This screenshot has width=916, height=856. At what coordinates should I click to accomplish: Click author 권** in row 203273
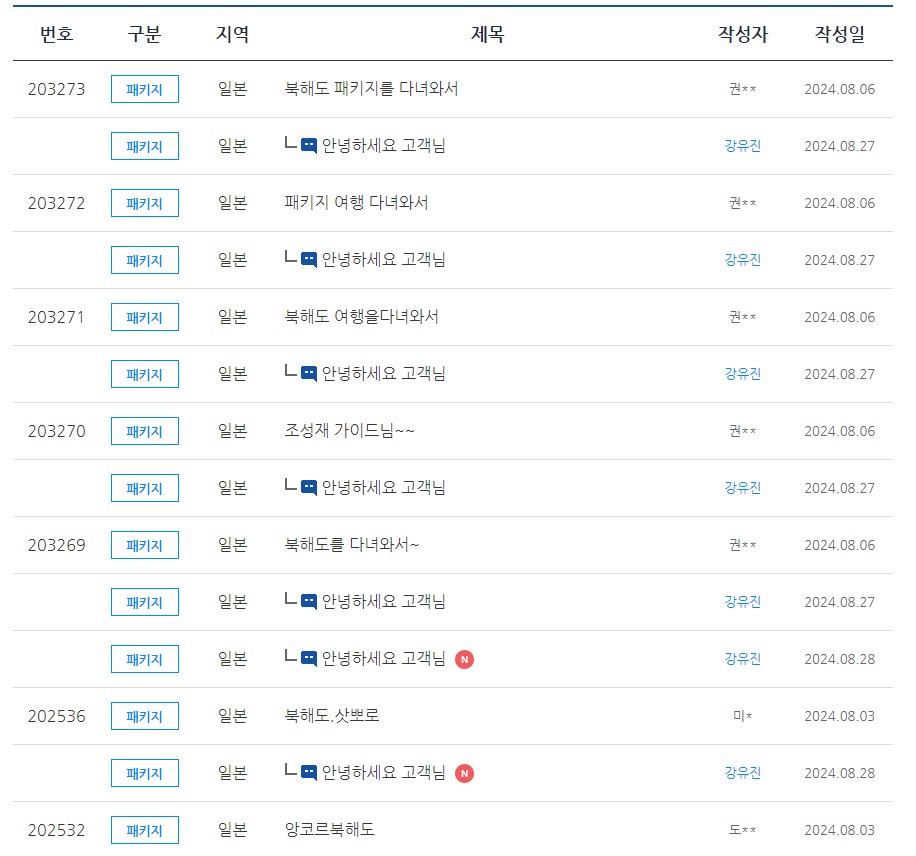pos(742,89)
